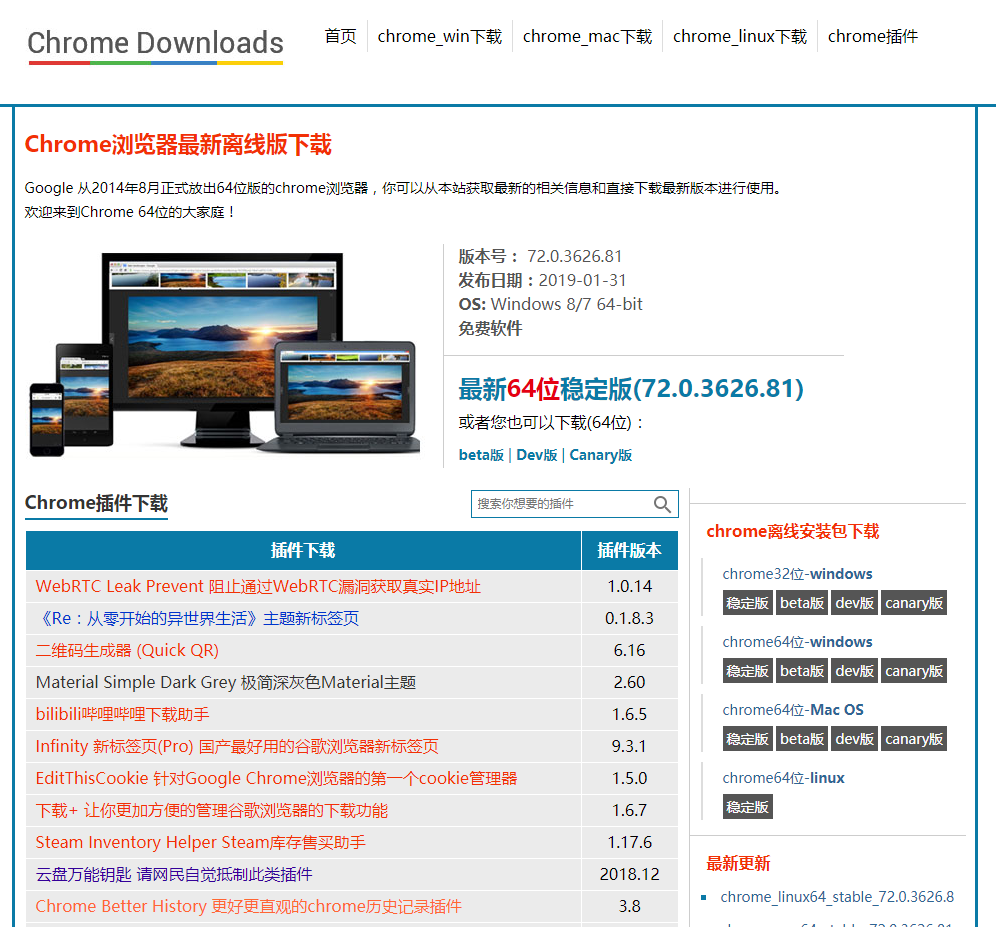Click 稳定版 under chrome64位-Mac OS

coord(748,739)
